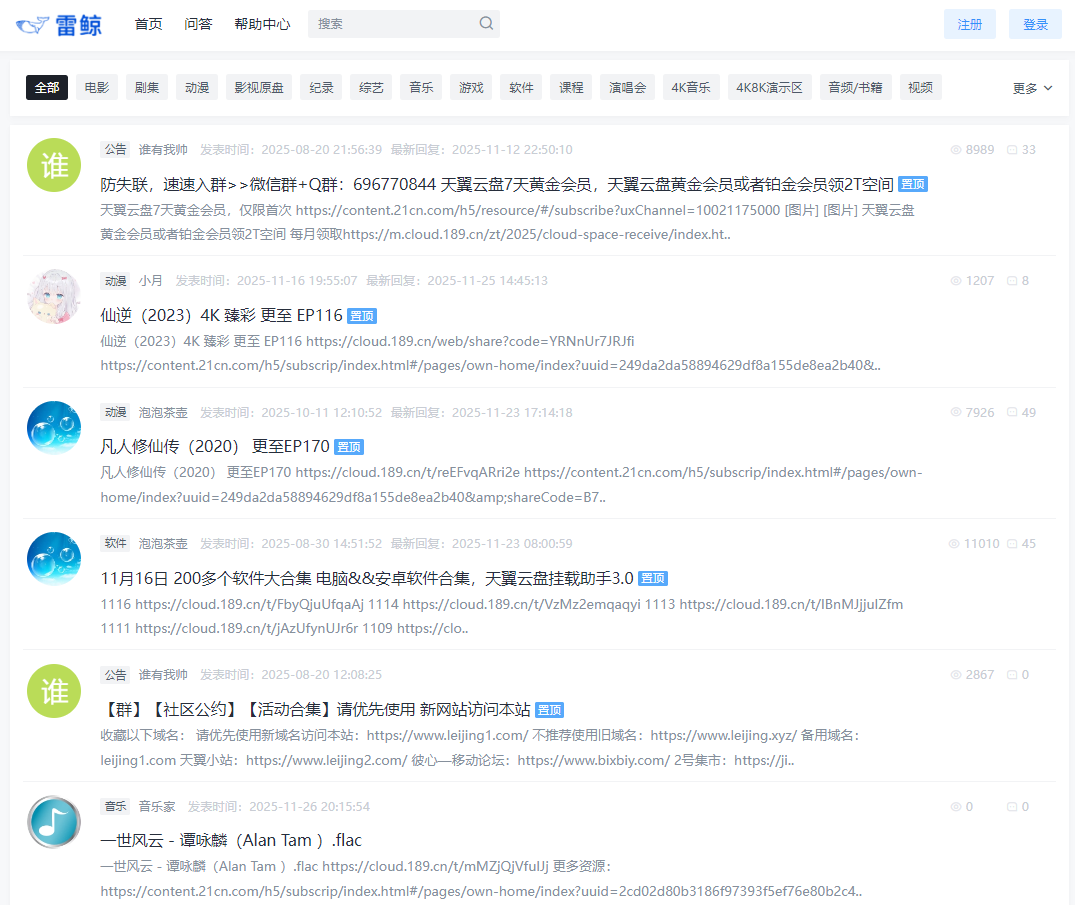Click the 注册 button
This screenshot has height=905, width=1075.
[x=969, y=23]
